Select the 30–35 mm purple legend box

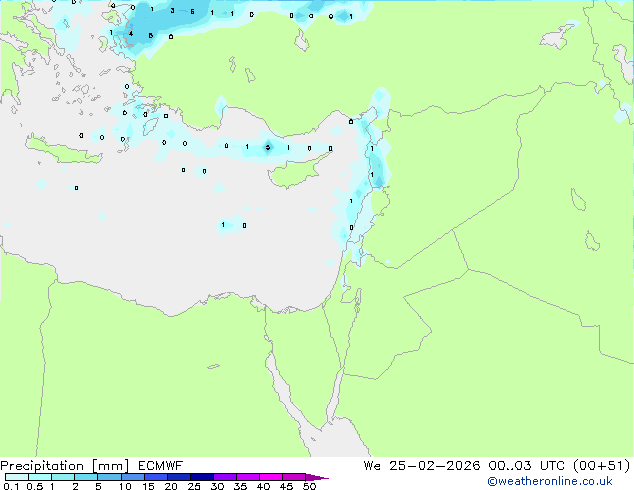coord(224,477)
